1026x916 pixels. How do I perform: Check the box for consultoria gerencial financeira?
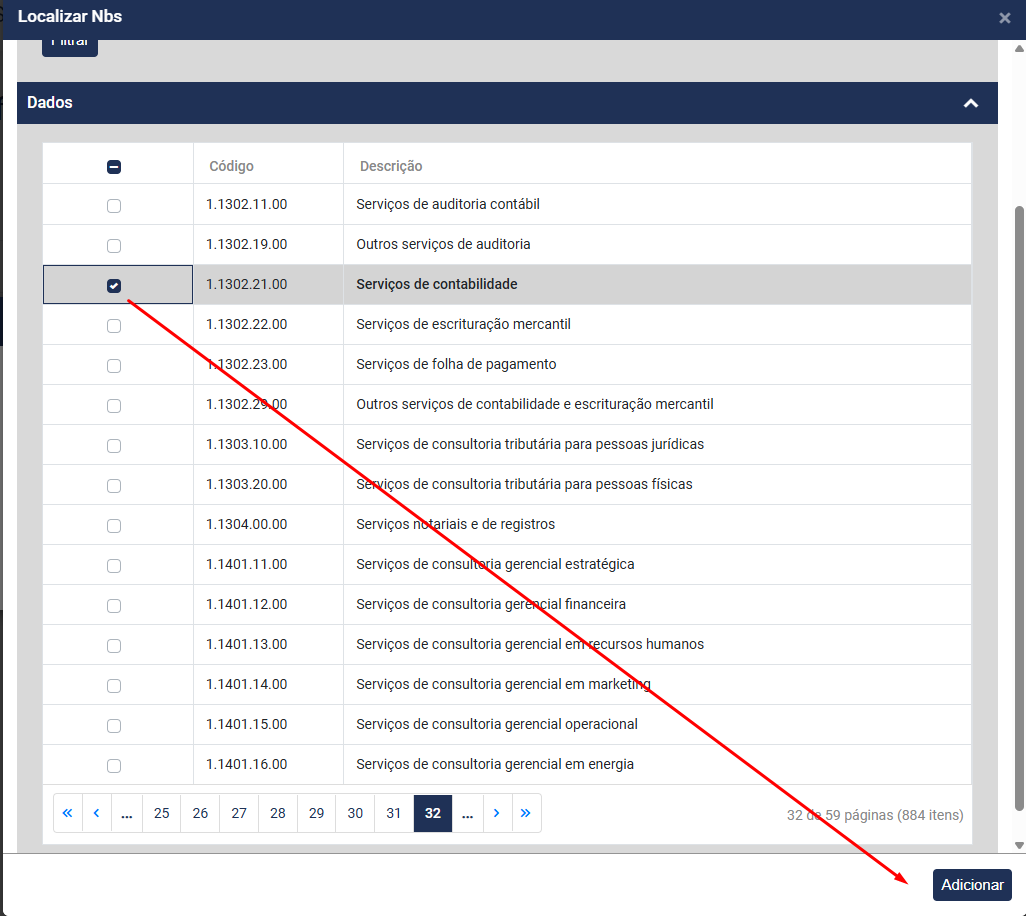coord(114,605)
